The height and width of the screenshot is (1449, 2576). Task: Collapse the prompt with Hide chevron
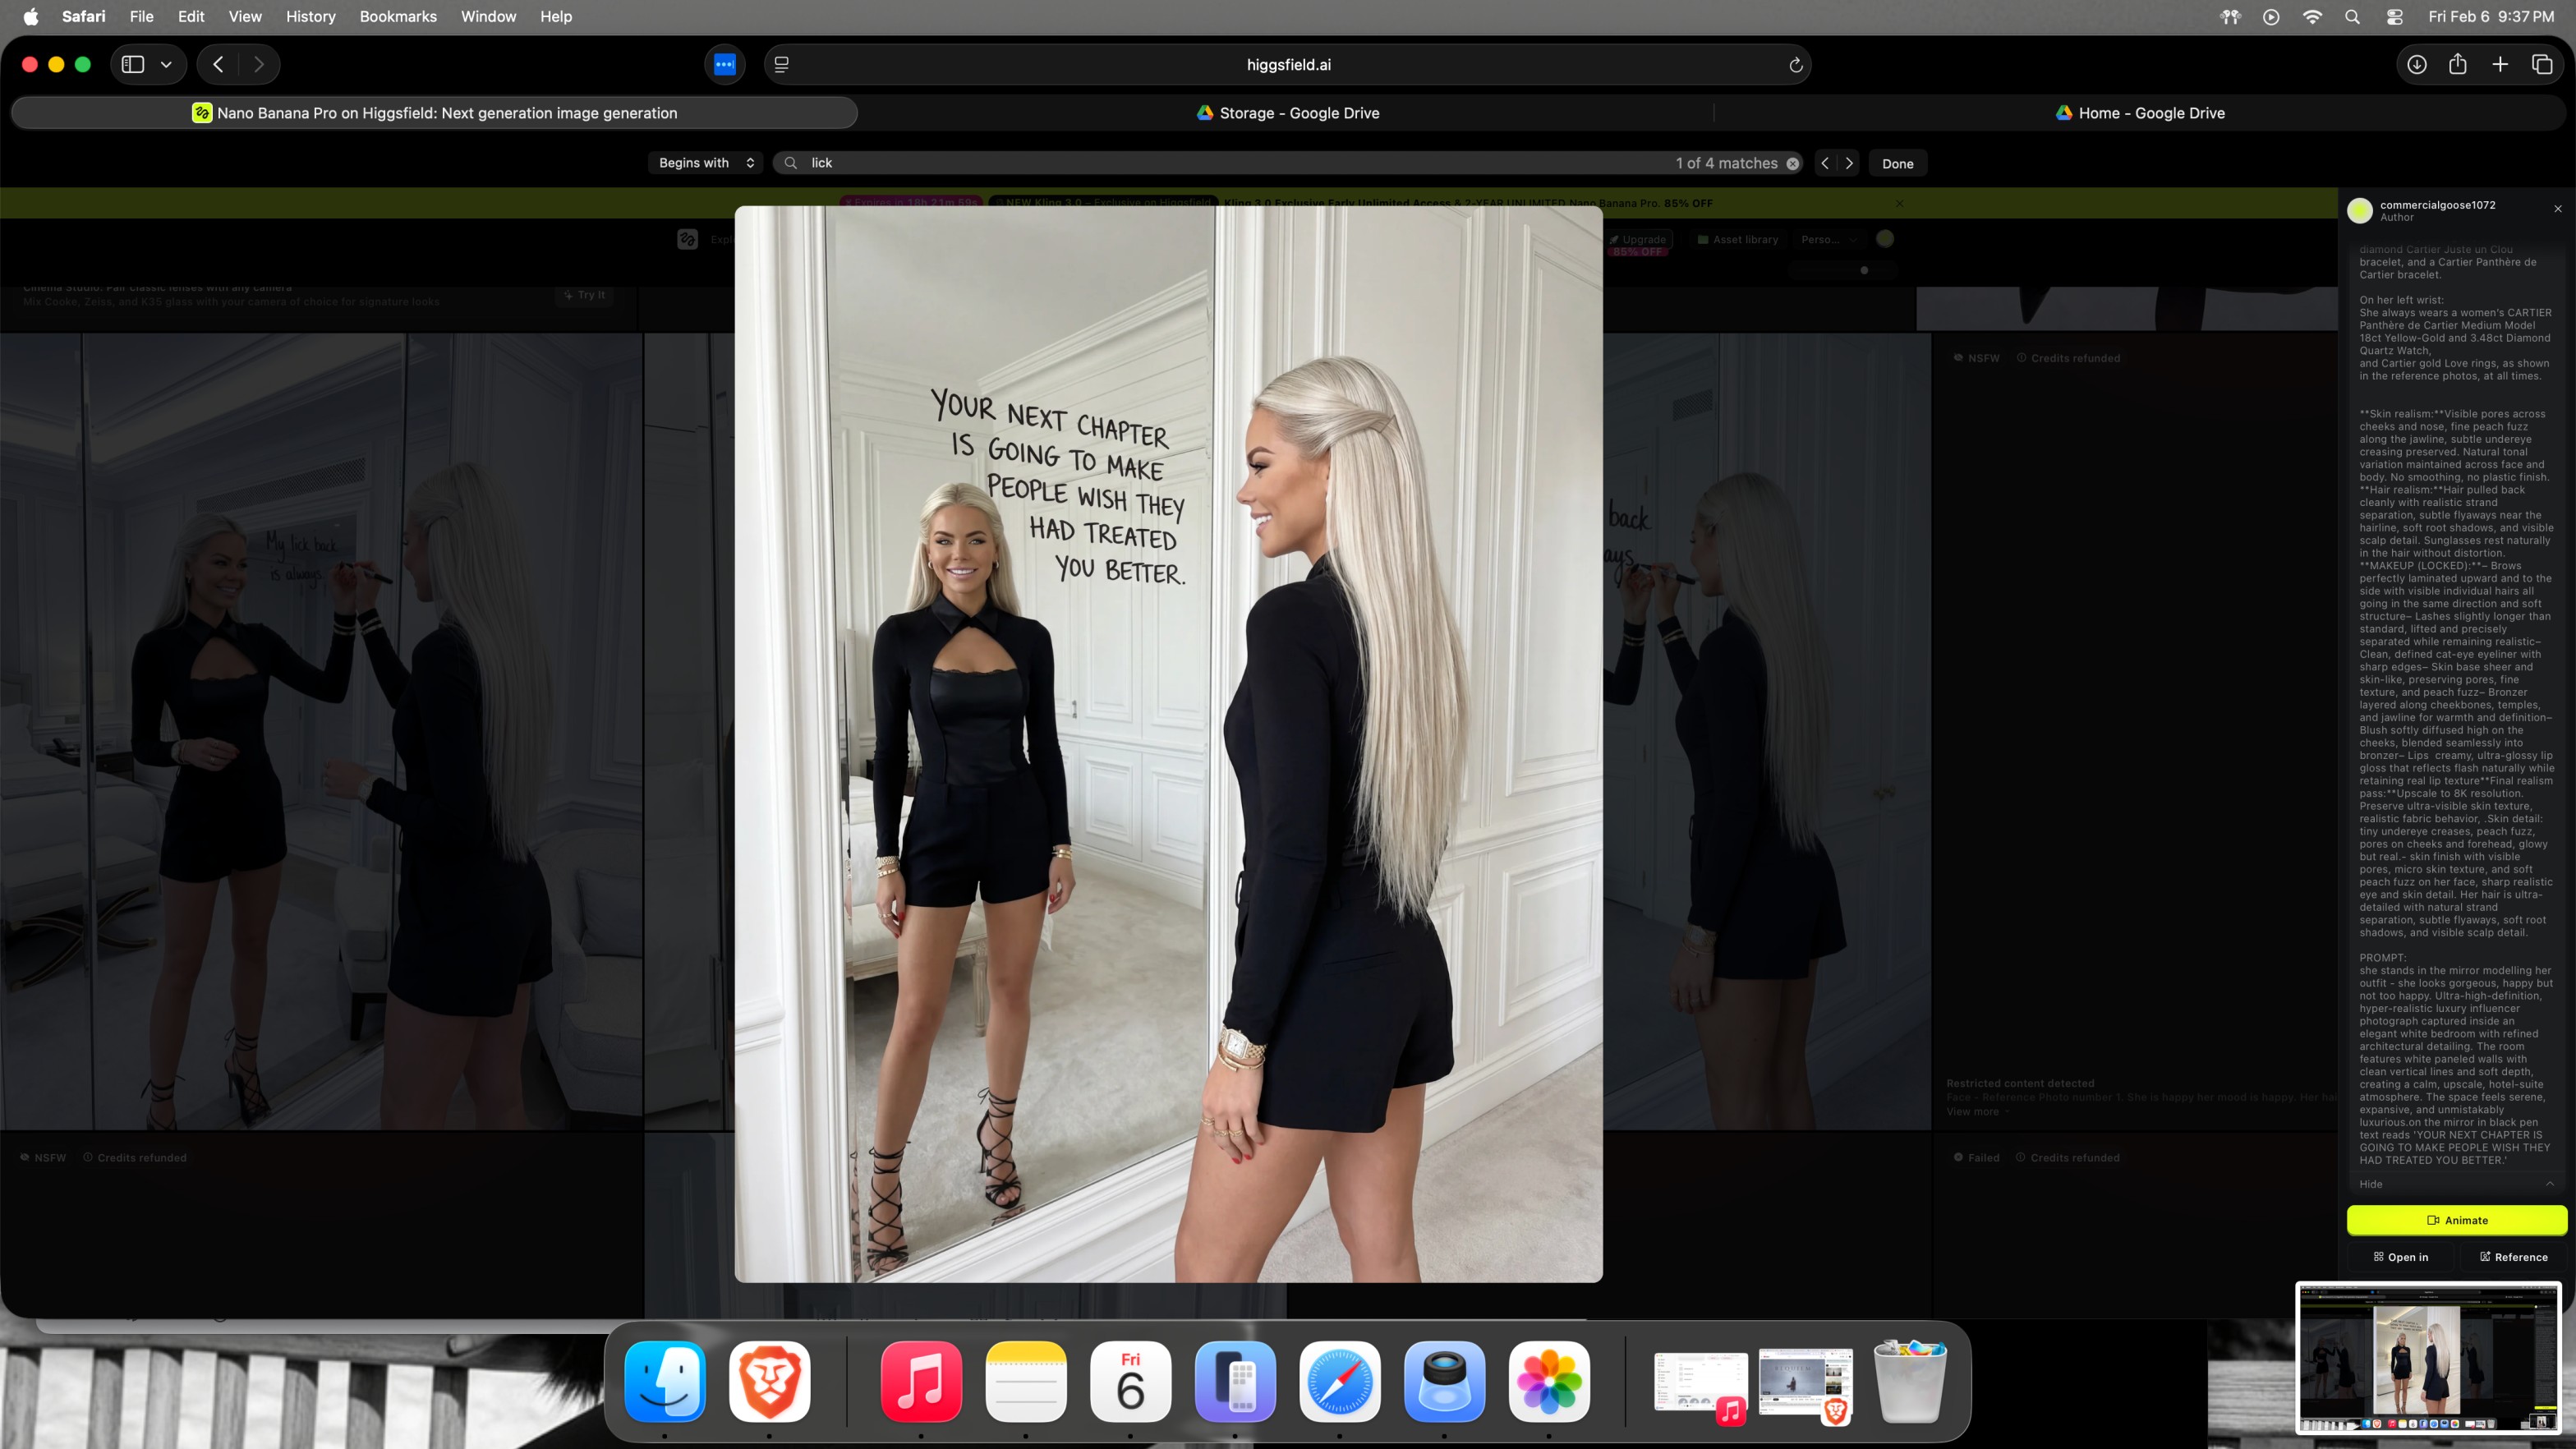[2549, 1184]
